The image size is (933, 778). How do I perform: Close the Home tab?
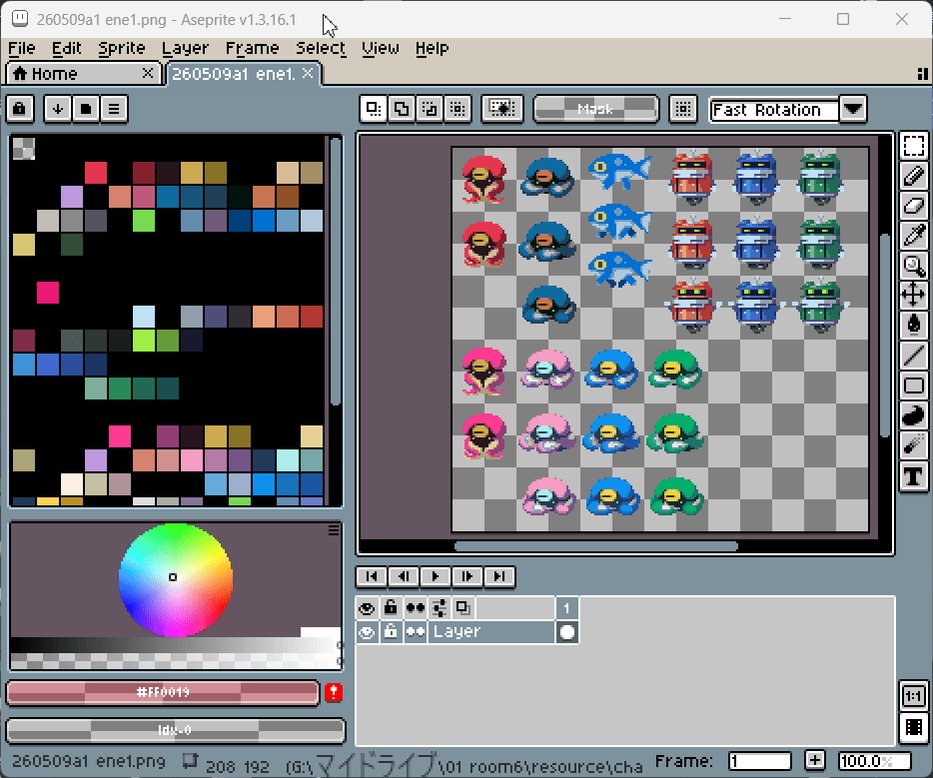(148, 73)
